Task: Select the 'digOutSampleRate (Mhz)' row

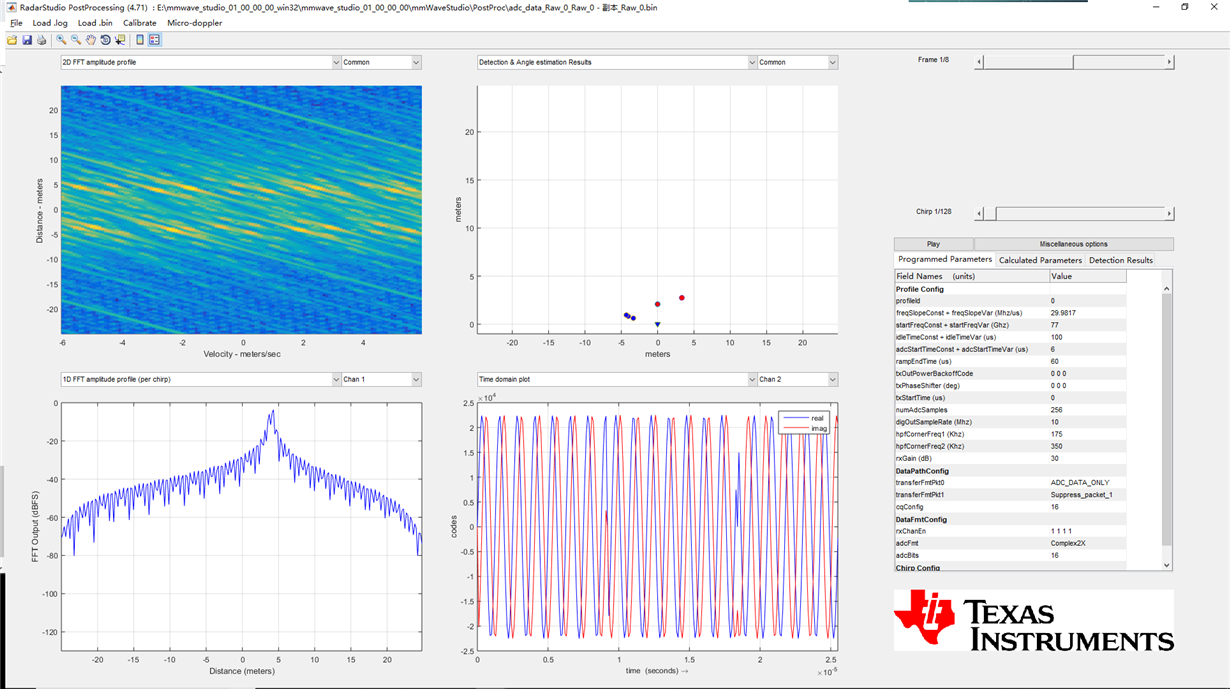Action: (x=1010, y=422)
